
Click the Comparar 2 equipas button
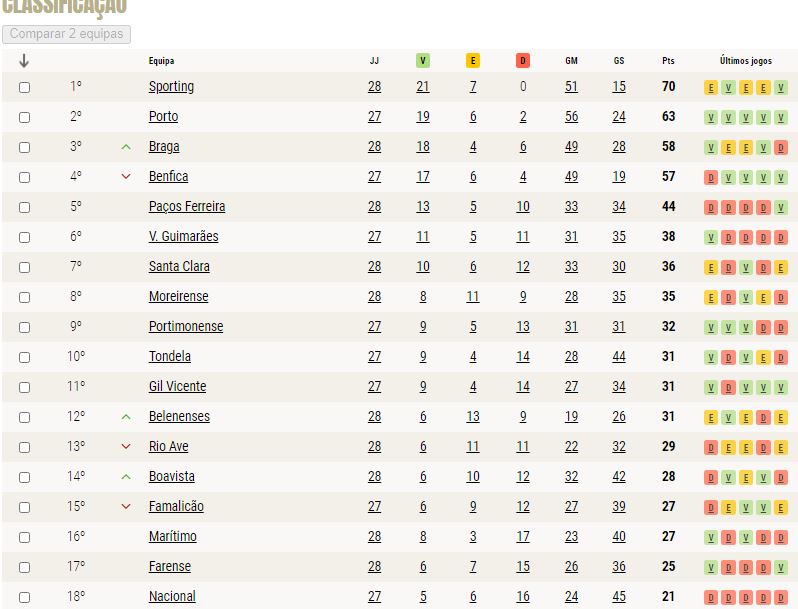[x=66, y=34]
